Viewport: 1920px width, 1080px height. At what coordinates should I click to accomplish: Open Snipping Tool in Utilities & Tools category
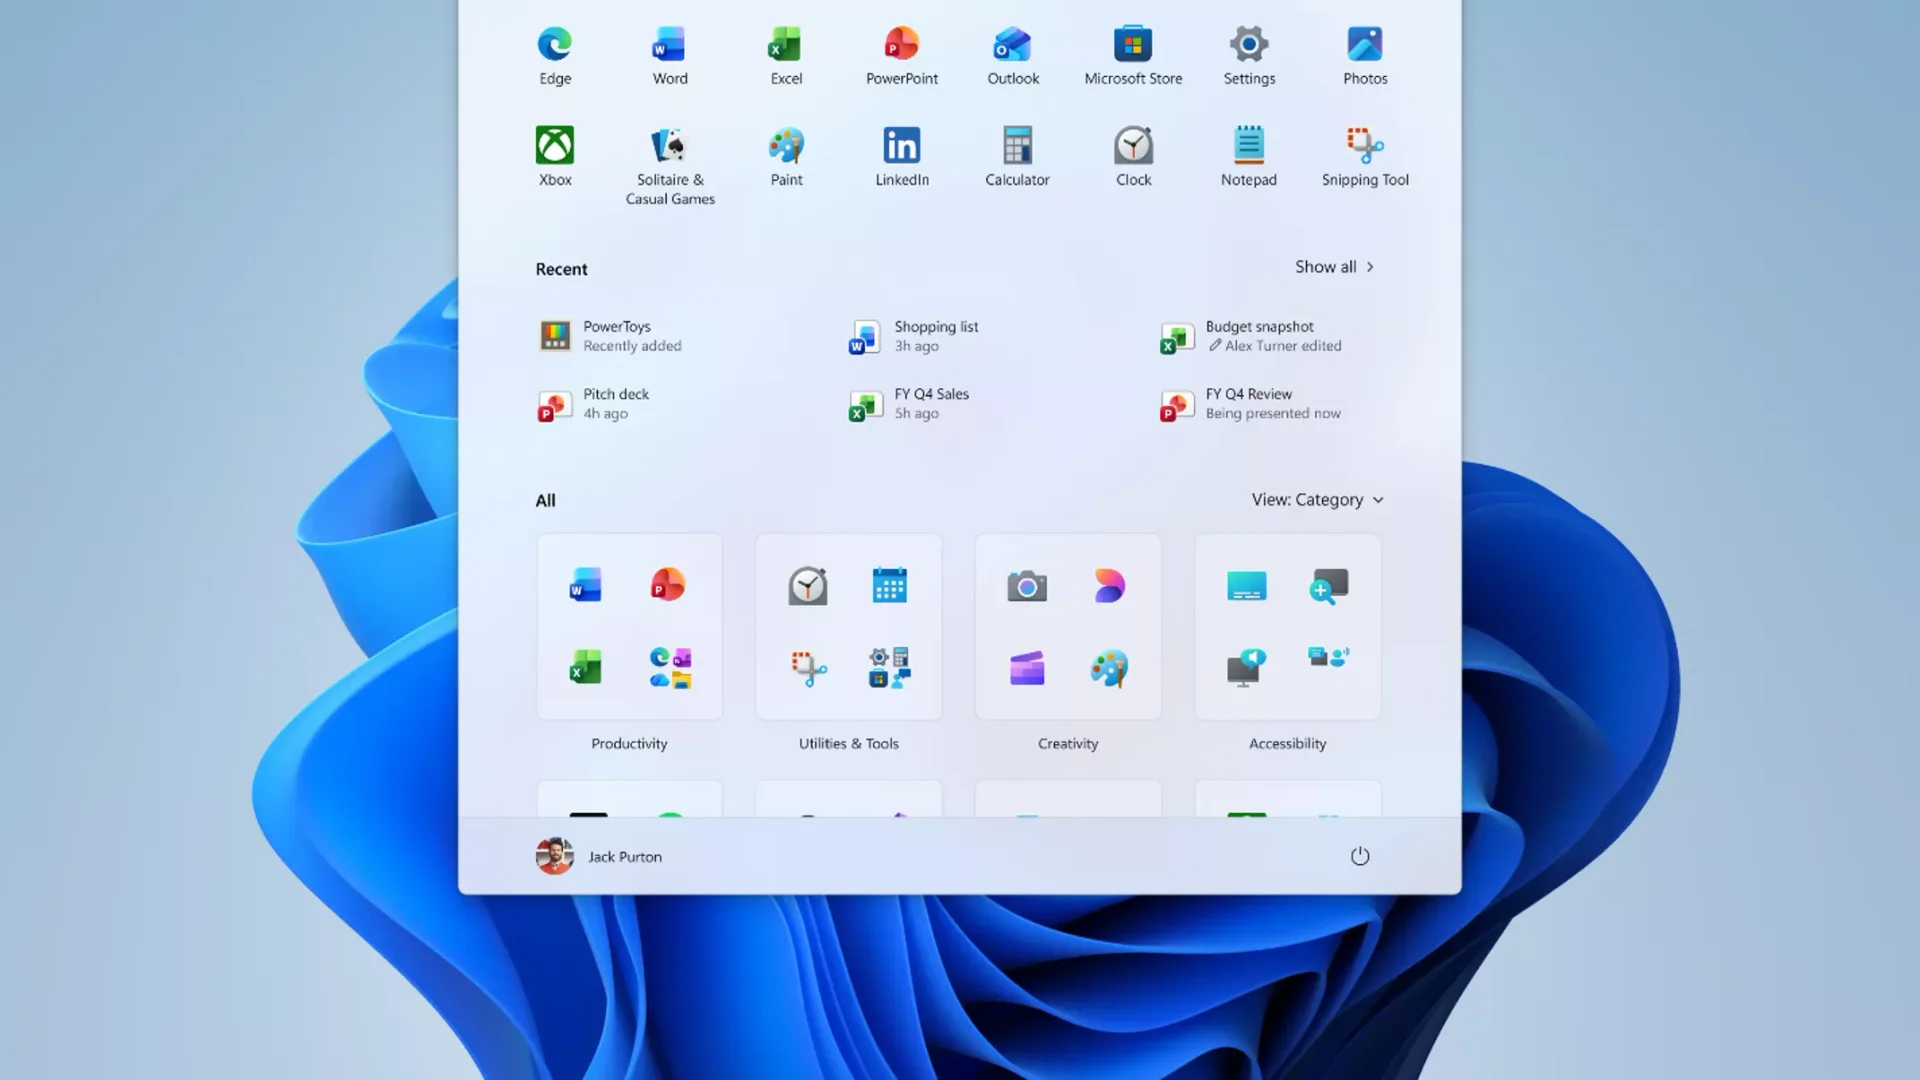click(x=808, y=668)
